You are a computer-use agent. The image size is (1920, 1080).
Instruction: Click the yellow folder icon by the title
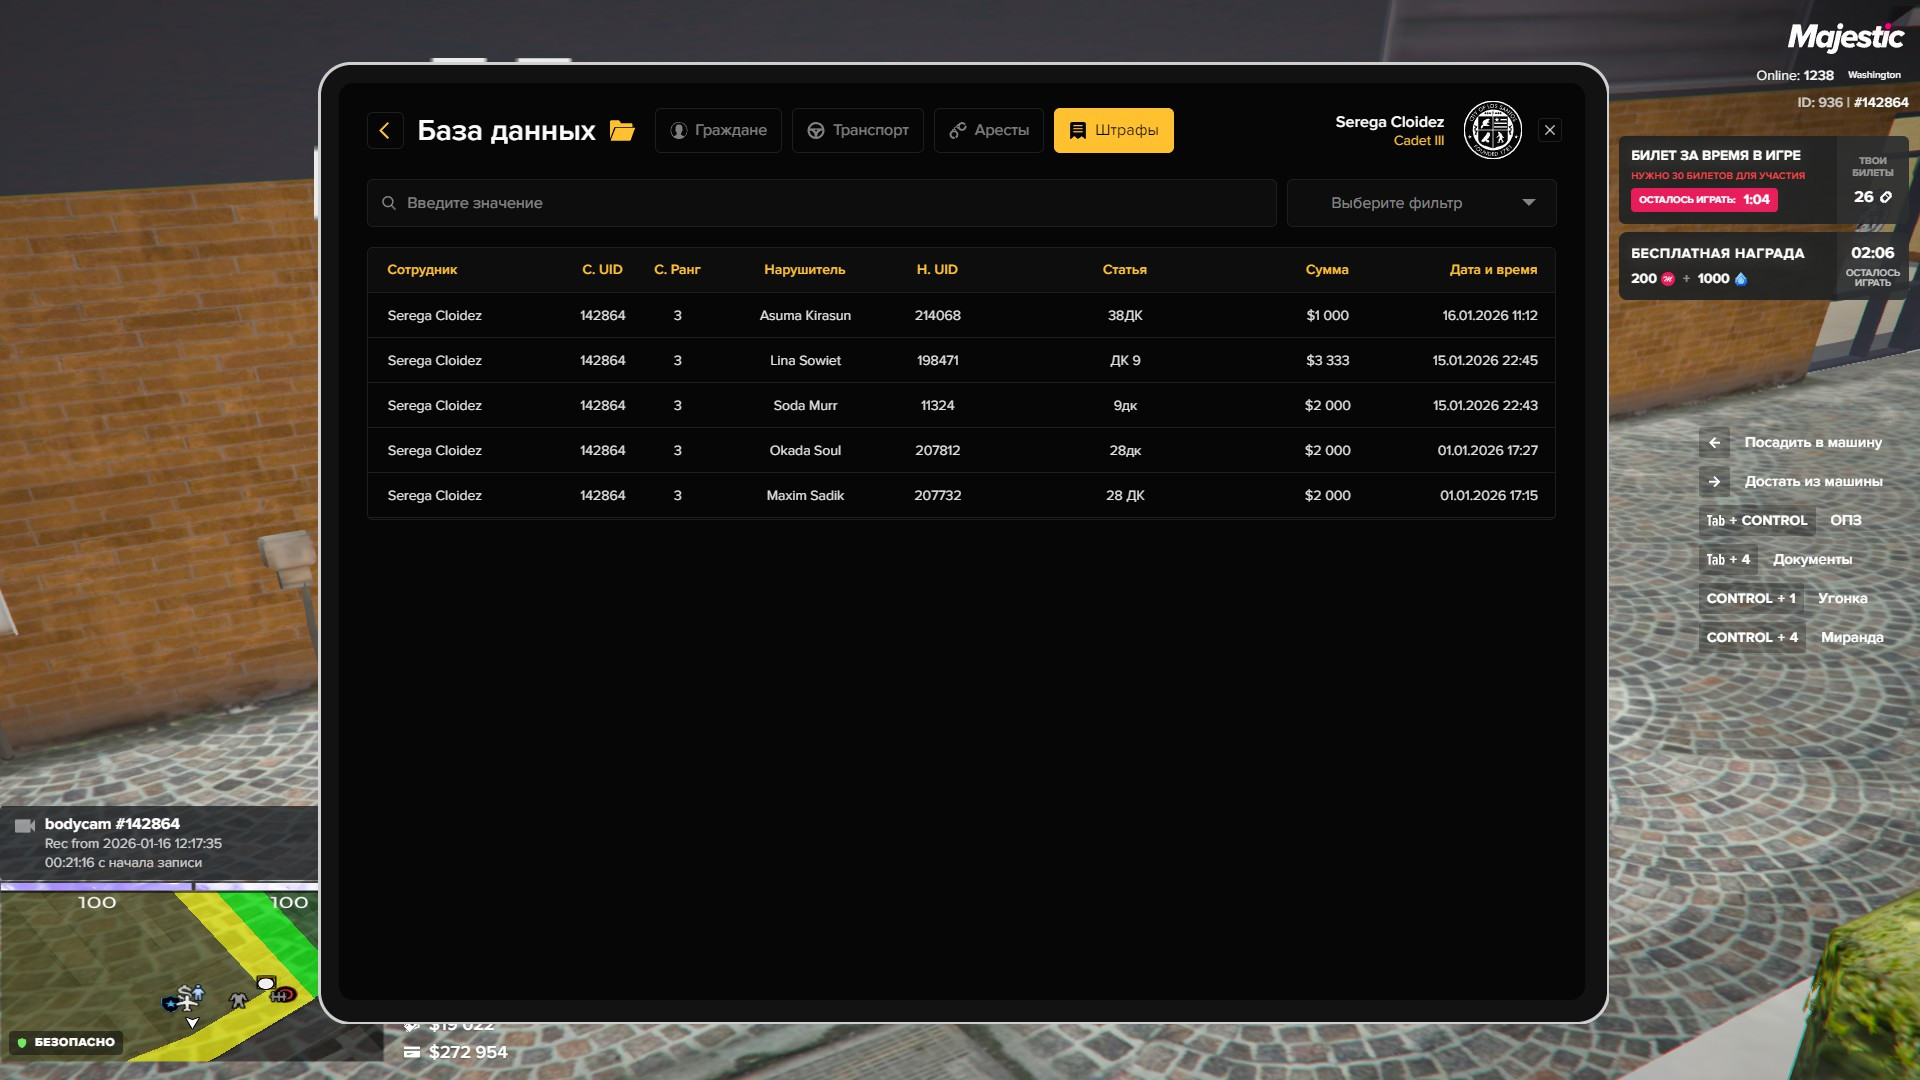point(622,131)
